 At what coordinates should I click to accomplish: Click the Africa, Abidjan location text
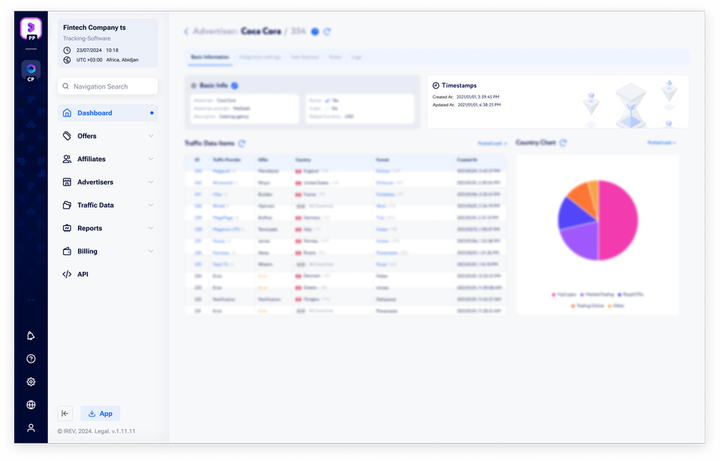click(122, 60)
